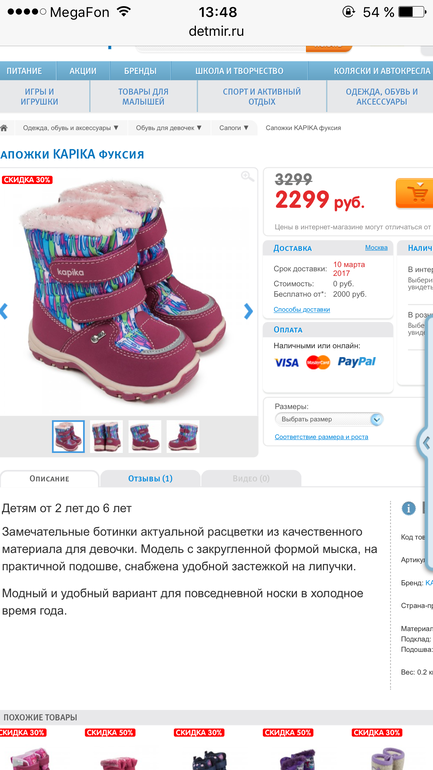This screenshot has height=770, width=433.
Task: Click the blue info icon
Action: coord(408,508)
